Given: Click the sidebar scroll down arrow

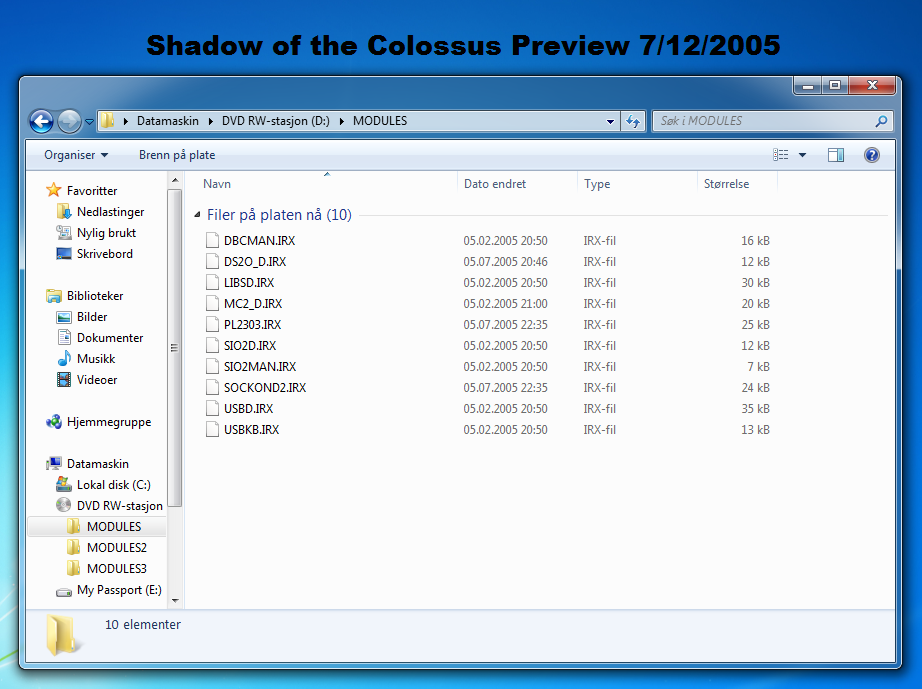Looking at the screenshot, I should [175, 600].
